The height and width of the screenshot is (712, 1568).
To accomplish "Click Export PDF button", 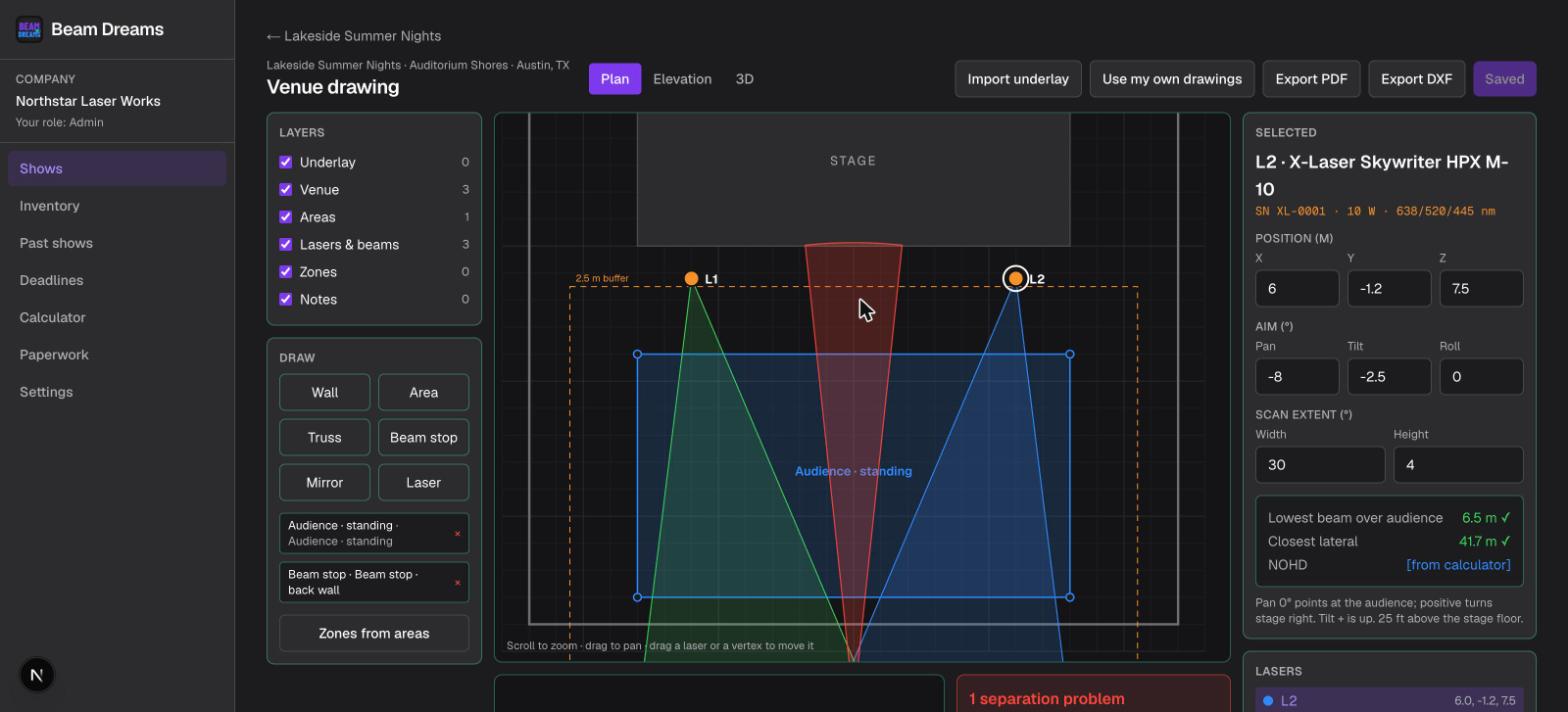I will [1311, 79].
